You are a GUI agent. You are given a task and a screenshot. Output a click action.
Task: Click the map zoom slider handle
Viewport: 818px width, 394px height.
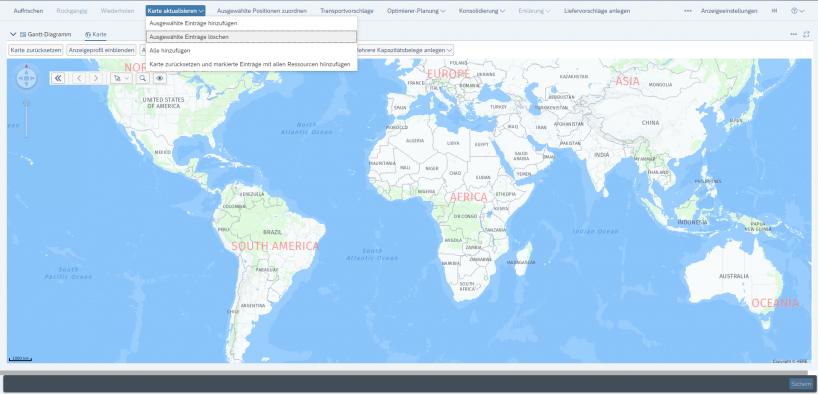point(27,103)
